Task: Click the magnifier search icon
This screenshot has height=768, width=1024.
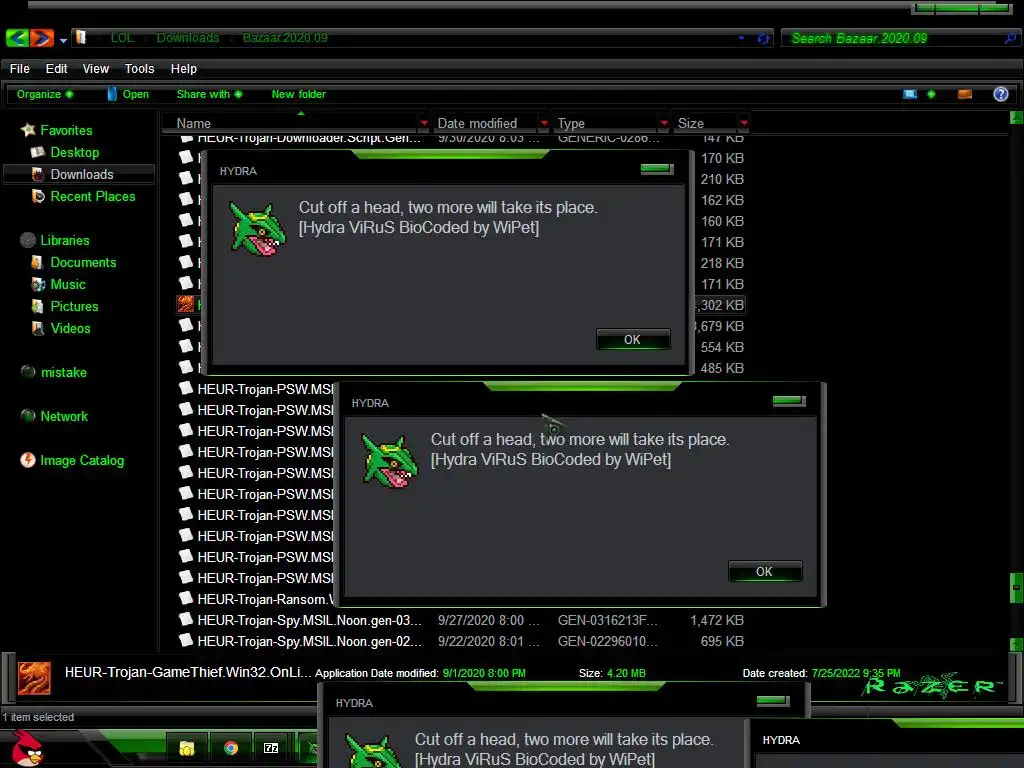Action: (x=1010, y=38)
